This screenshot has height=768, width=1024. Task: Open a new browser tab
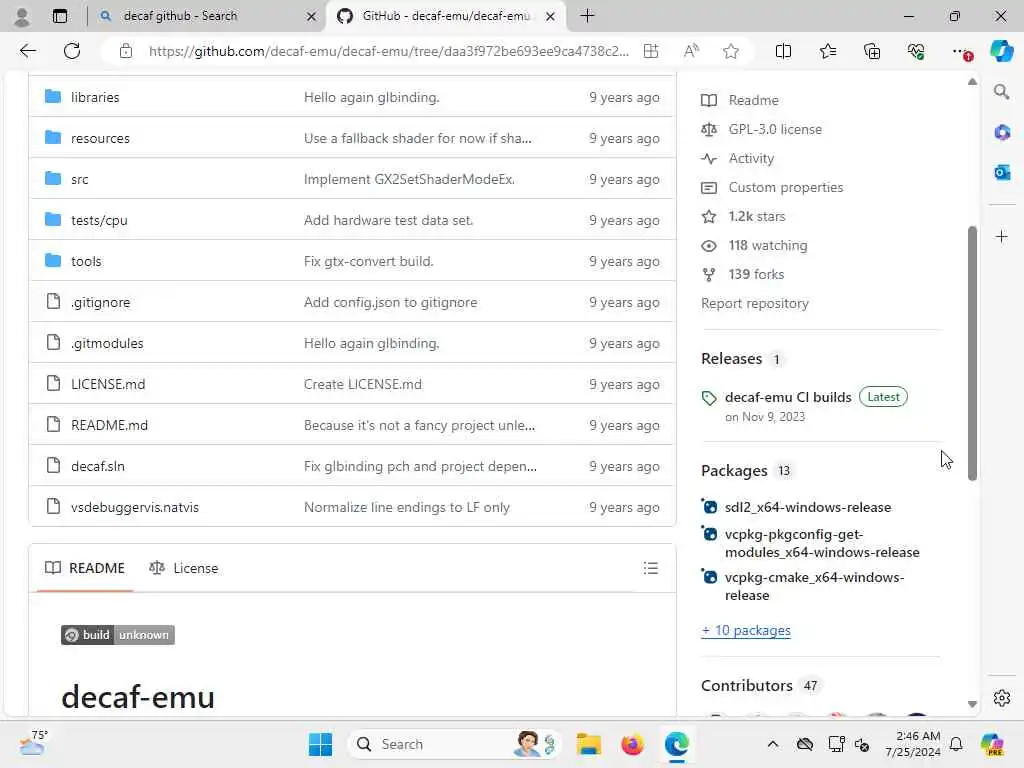pyautogui.click(x=587, y=16)
